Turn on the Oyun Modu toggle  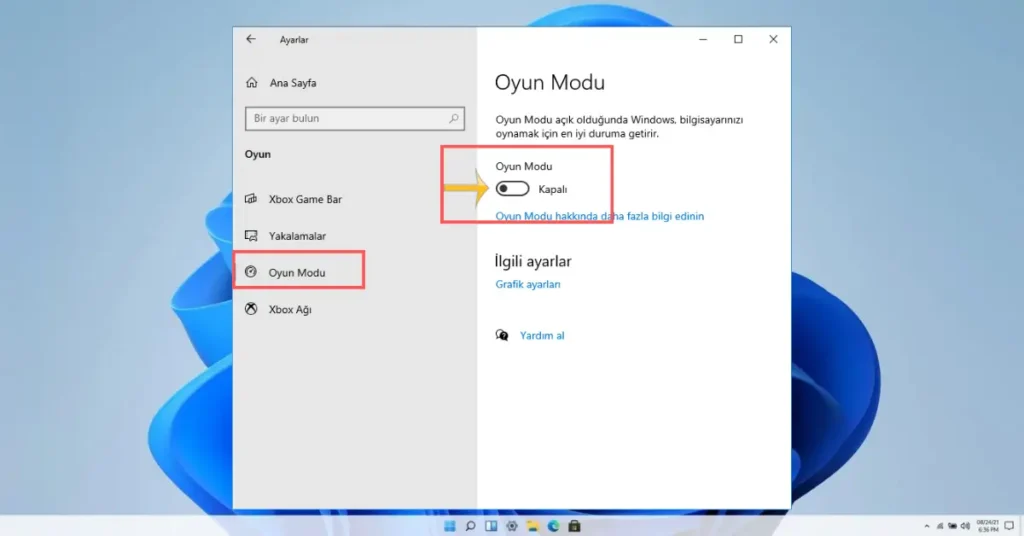(512, 189)
